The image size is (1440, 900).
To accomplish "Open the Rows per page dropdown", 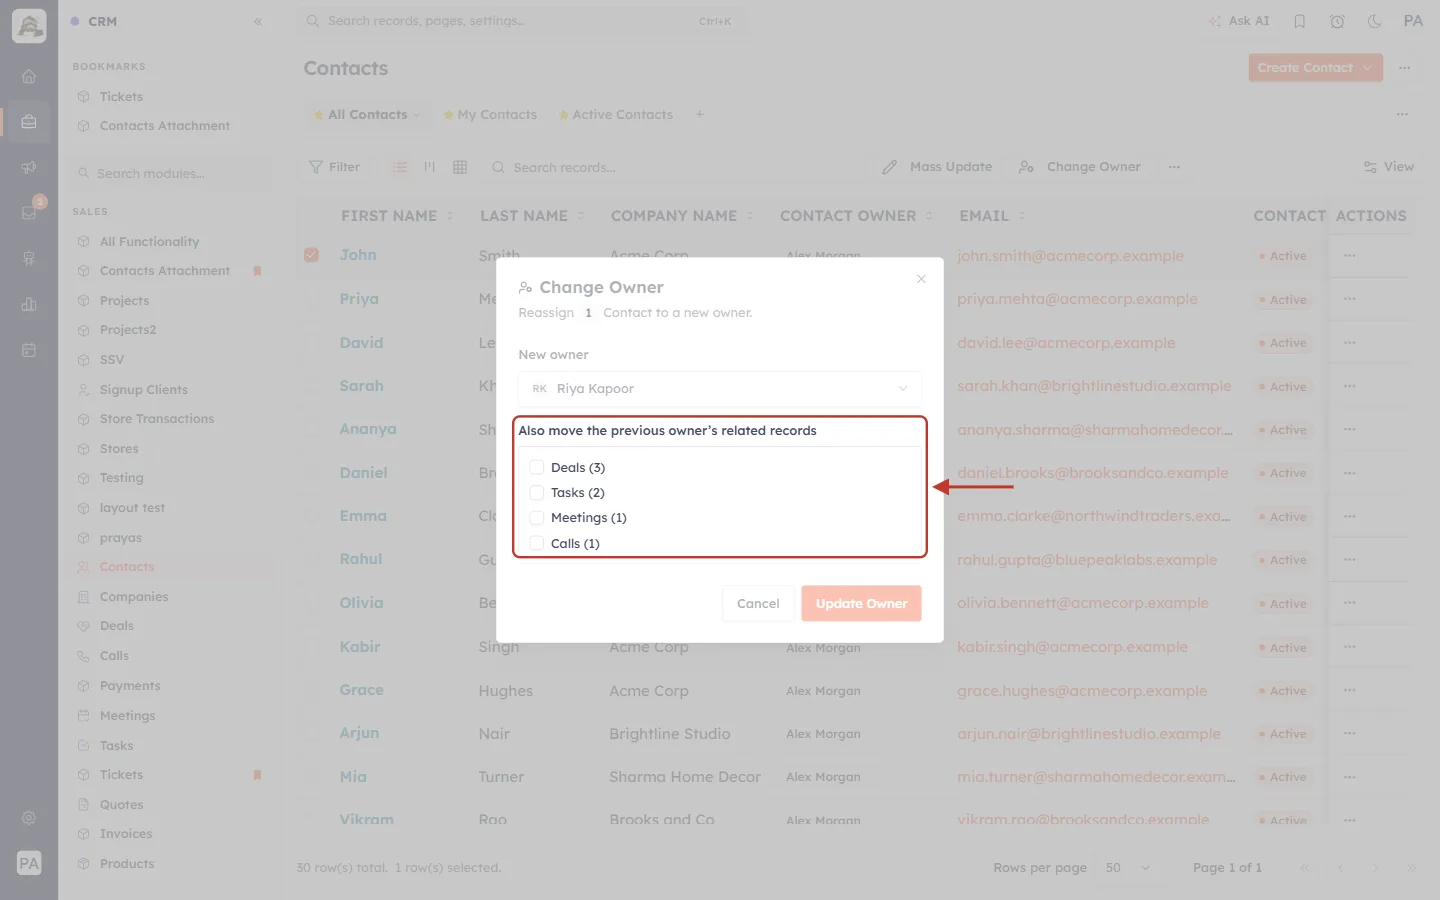I will pos(1128,868).
